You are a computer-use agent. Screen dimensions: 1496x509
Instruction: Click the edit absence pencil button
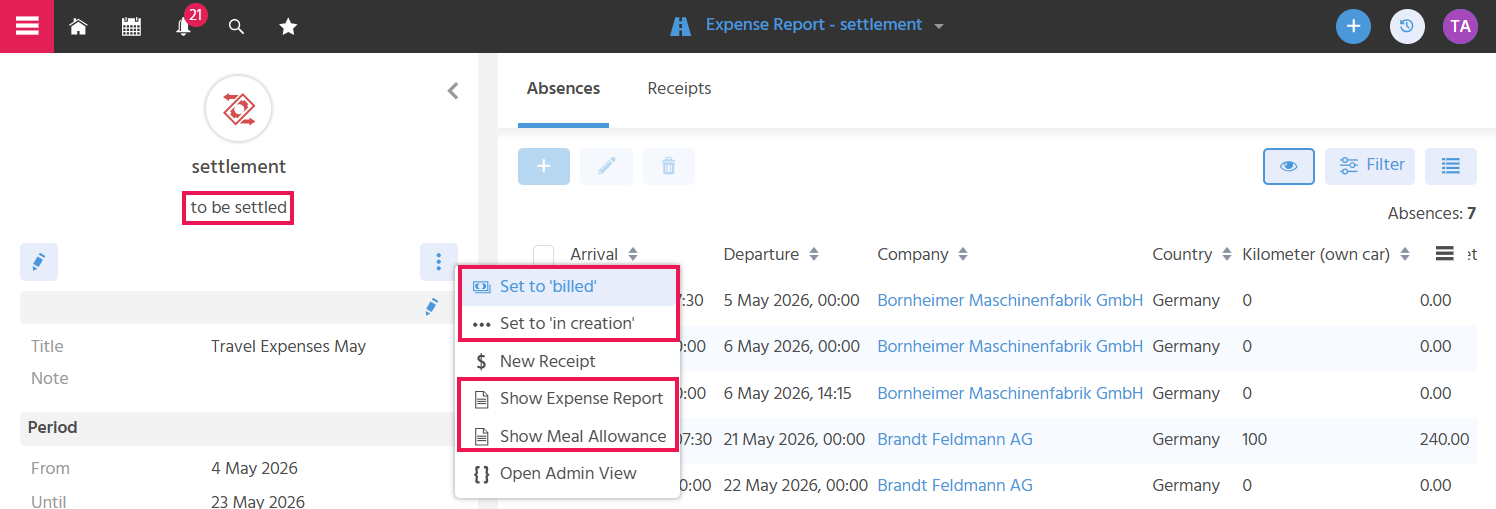[607, 166]
